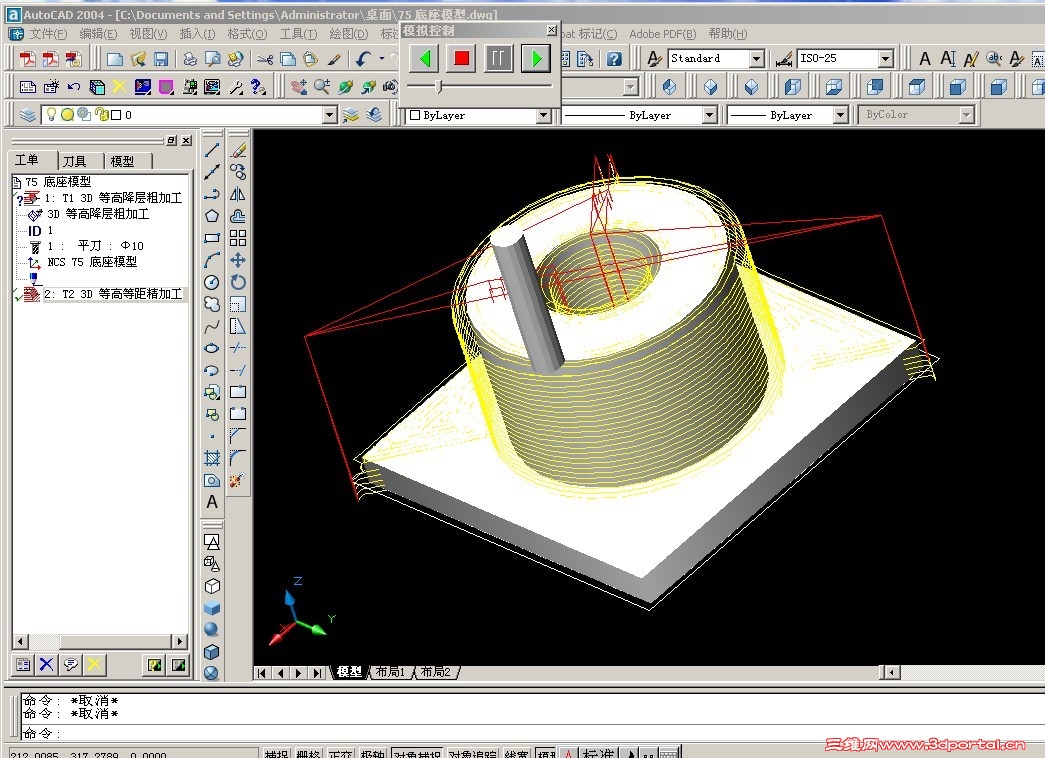Stop the simulation with the red square button
The image size is (1045, 758).
(461, 59)
